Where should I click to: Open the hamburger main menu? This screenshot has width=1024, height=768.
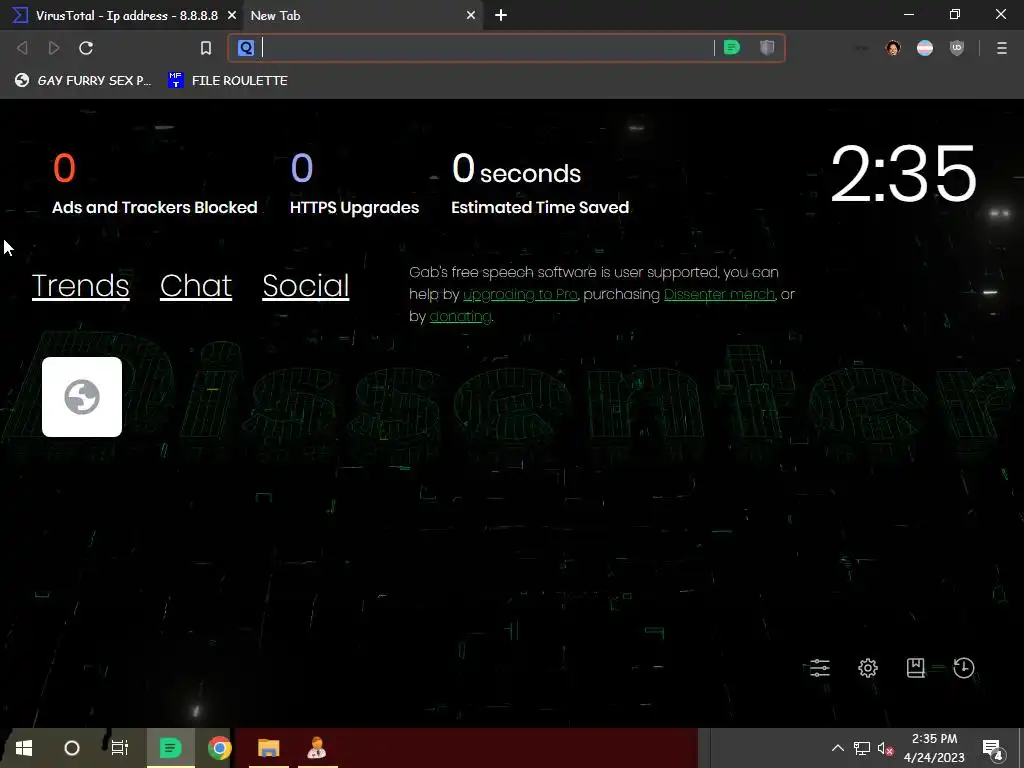(1002, 48)
